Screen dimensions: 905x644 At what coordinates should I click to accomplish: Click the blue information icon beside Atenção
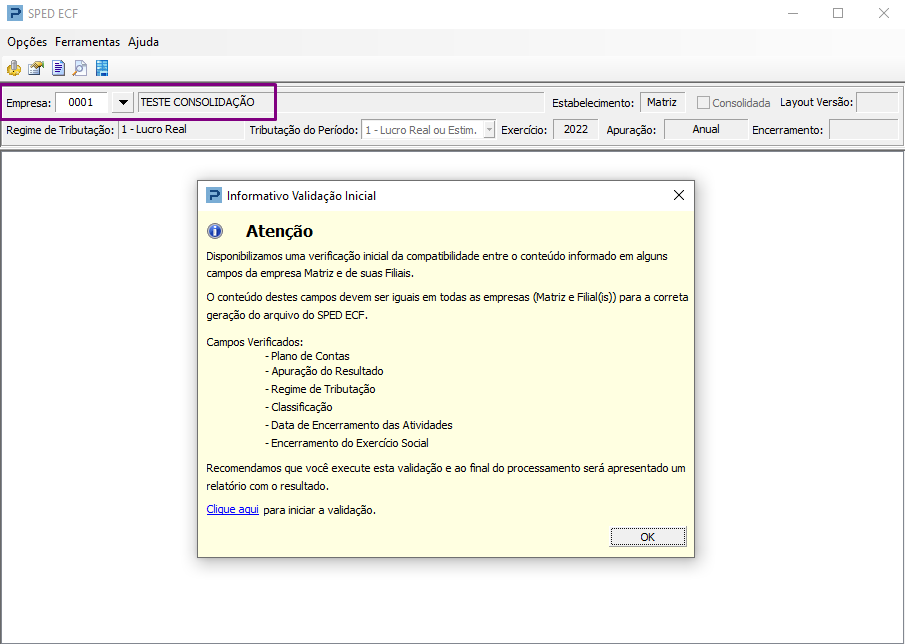point(215,231)
